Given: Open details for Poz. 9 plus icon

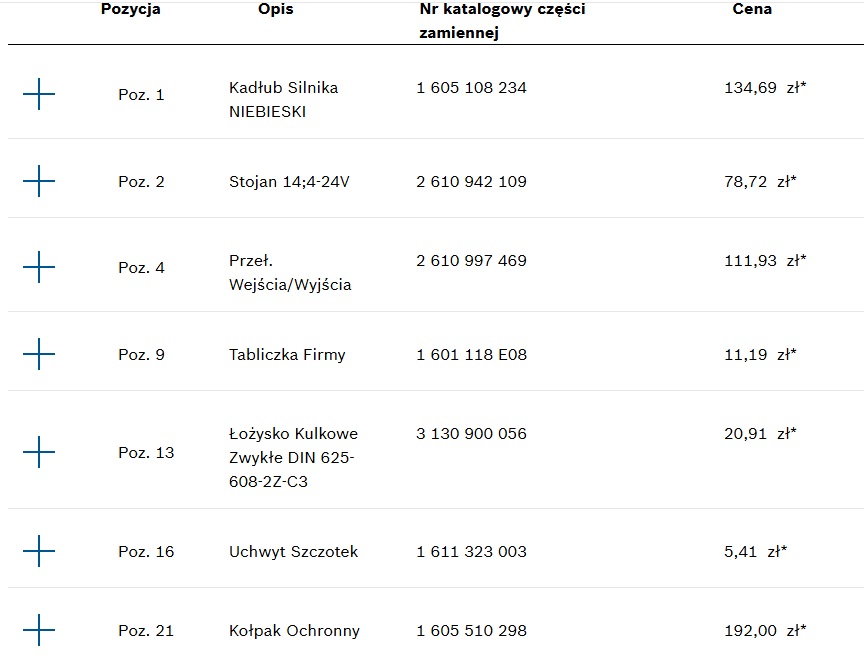Looking at the screenshot, I should click(x=39, y=354).
